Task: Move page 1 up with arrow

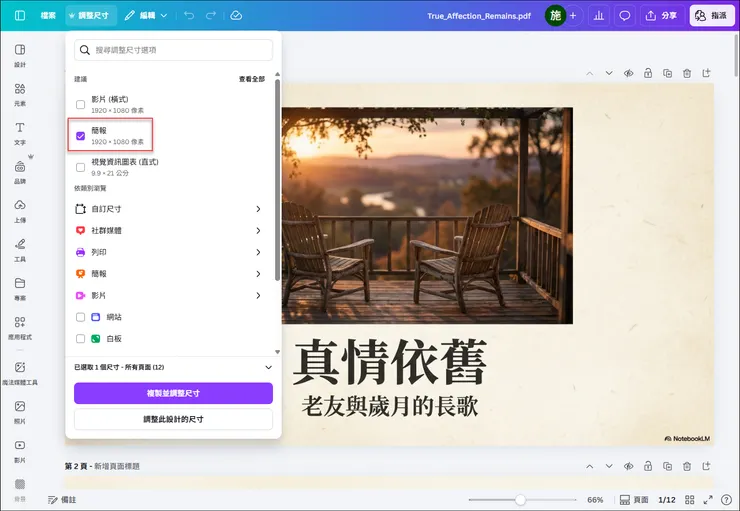Action: tap(589, 73)
